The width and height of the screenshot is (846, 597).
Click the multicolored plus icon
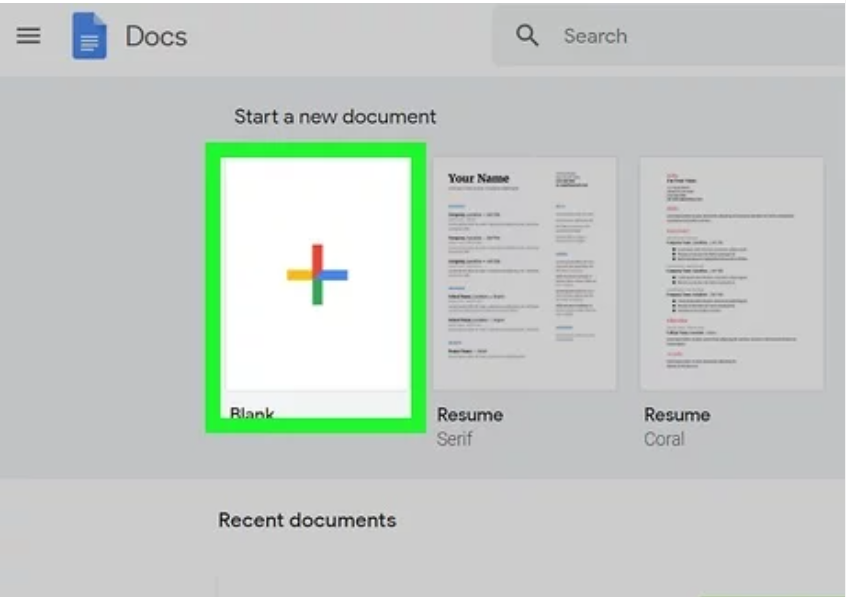coord(316,274)
